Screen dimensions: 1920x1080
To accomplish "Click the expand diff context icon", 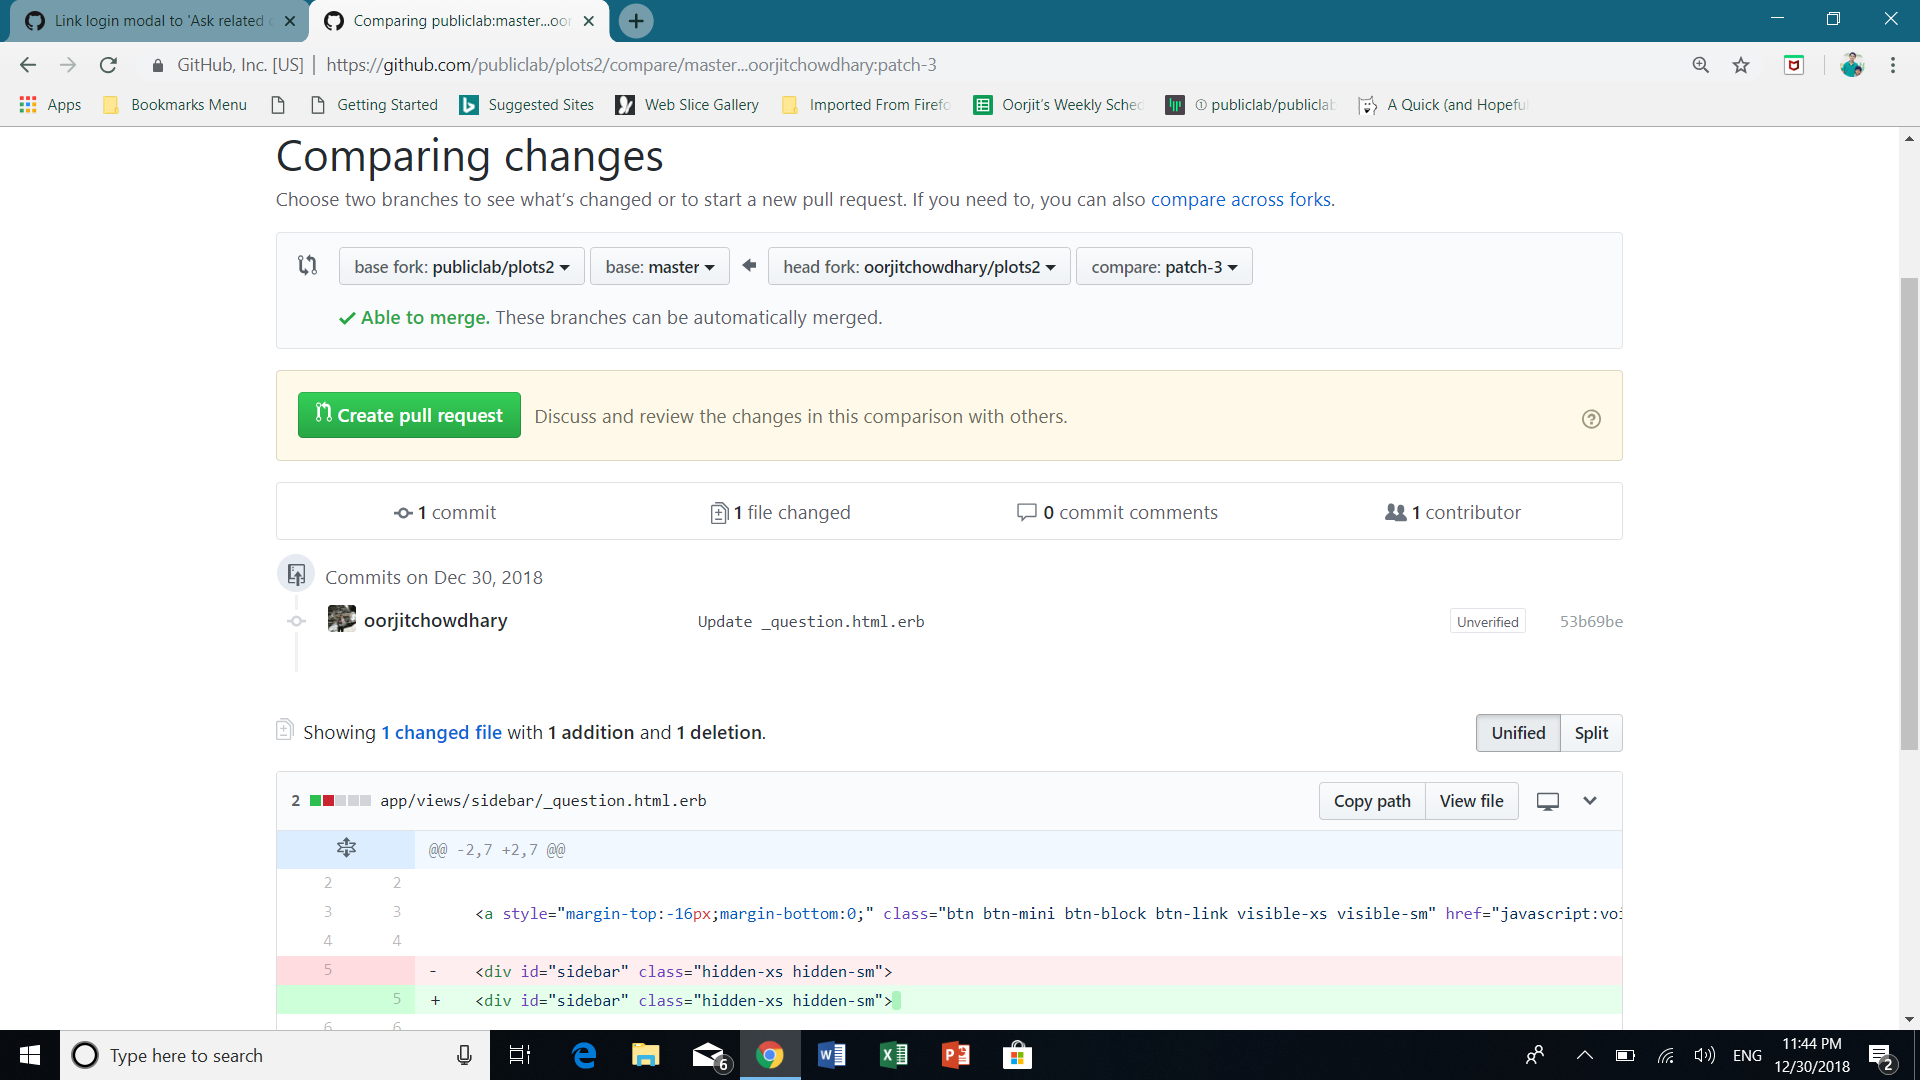I will click(x=346, y=848).
